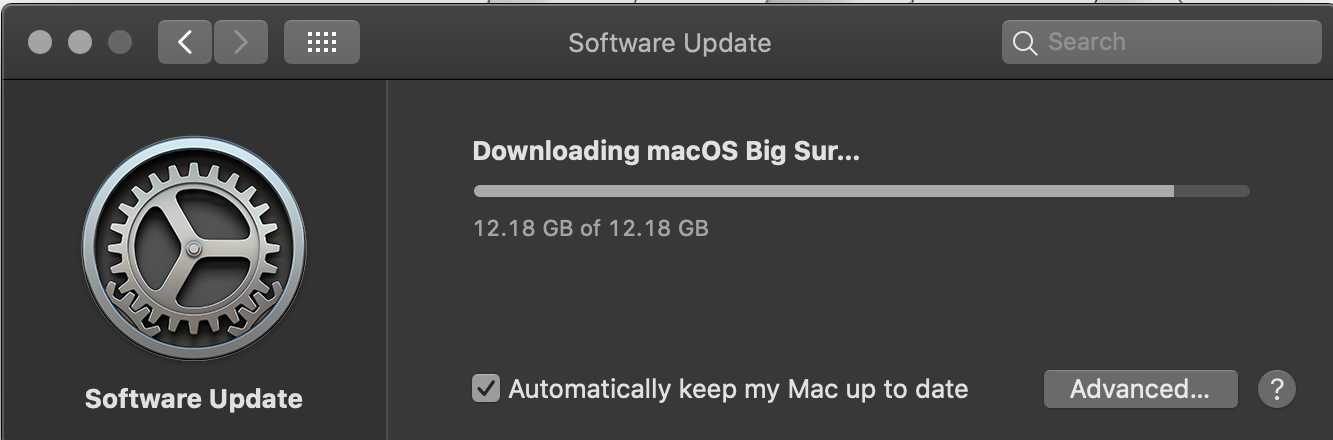Click the unfilled end of progress bar
Screen dimensions: 1333x440
1211,191
